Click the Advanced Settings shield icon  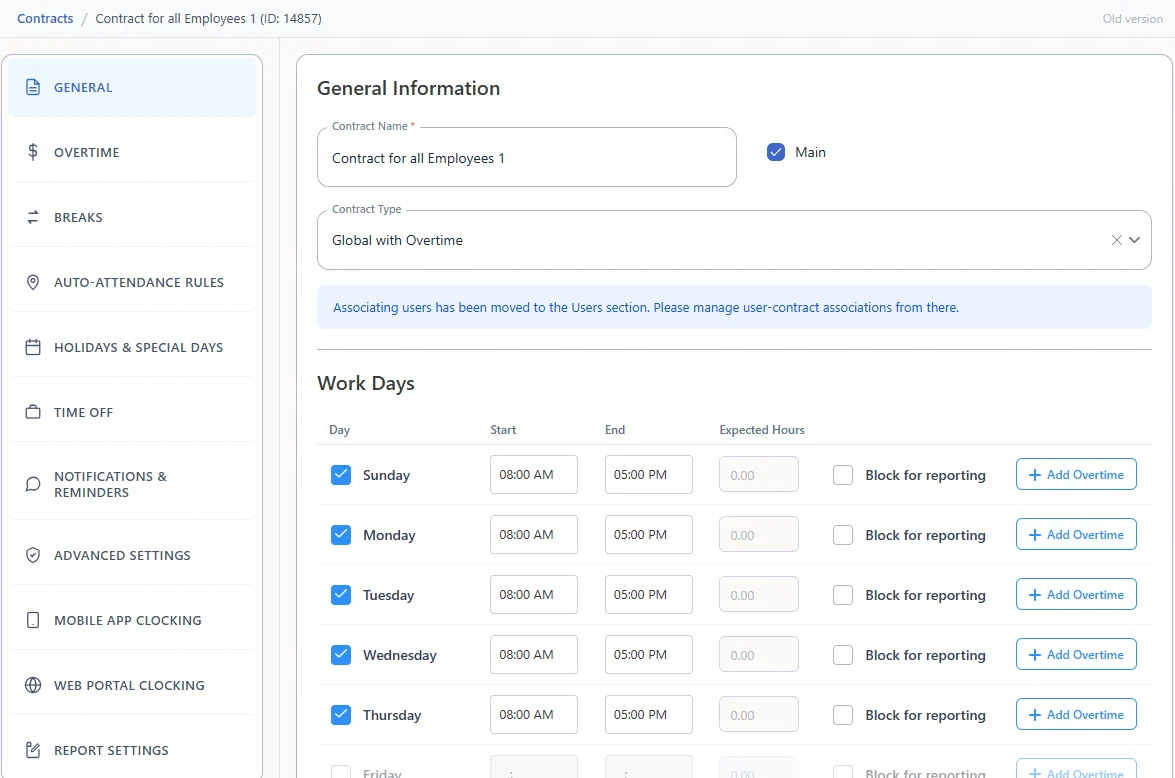(x=33, y=555)
